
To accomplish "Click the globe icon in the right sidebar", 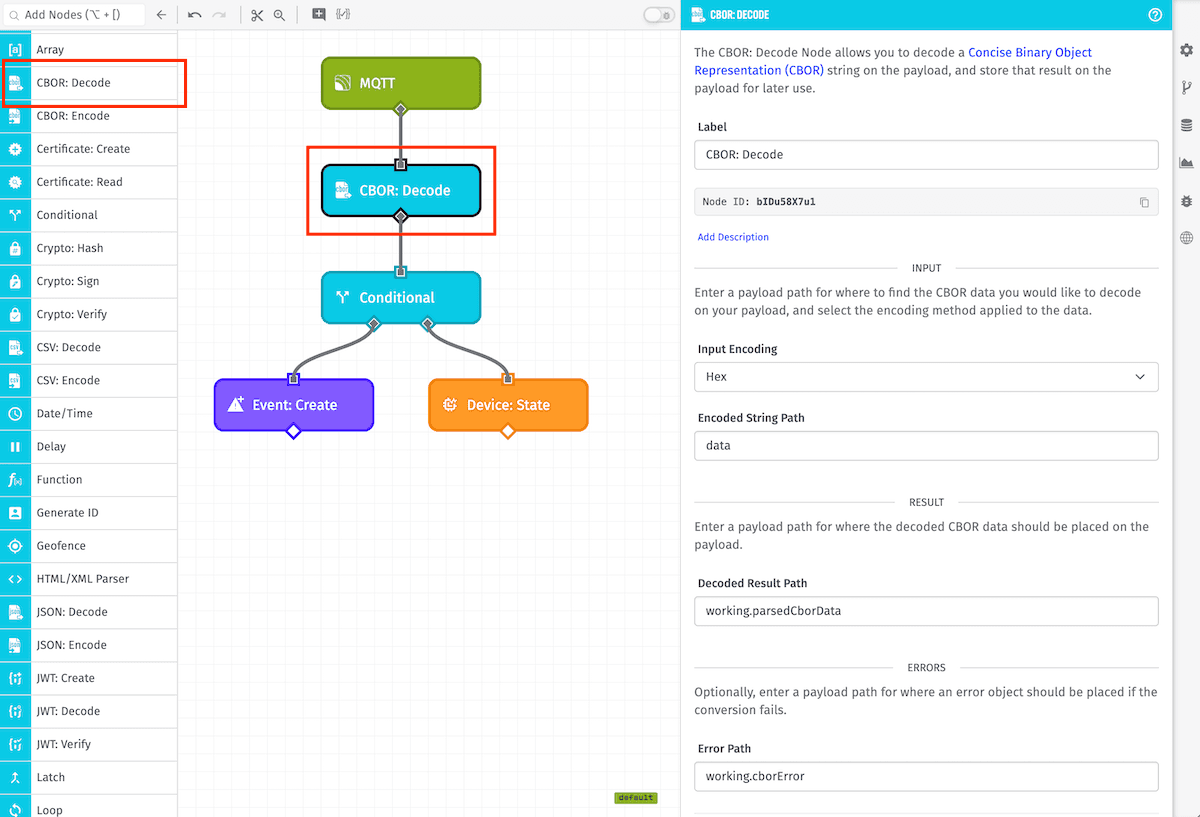I will click(x=1185, y=238).
